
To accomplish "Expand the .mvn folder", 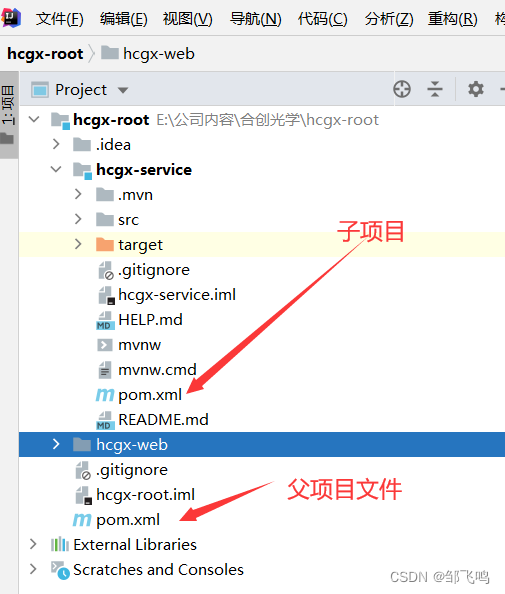I will pos(78,194).
